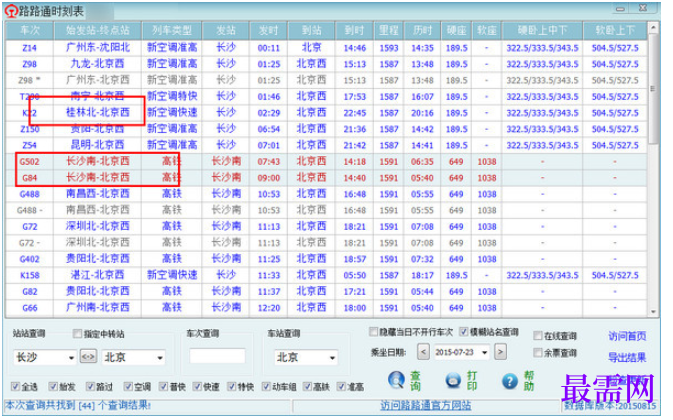This screenshot has height=420, width=673.
Task: Open the 乘坐日期 2015-07-23 date dropdown
Action: click(485, 353)
